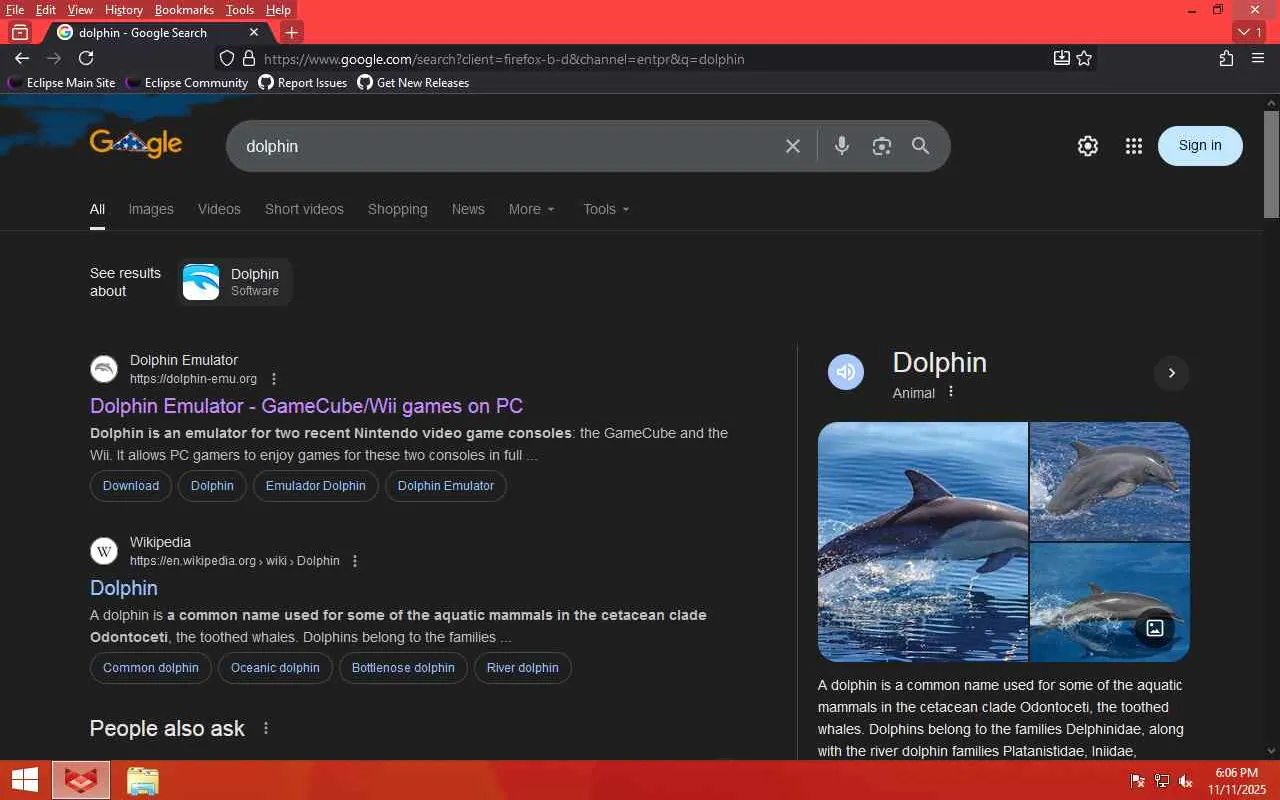Select the Dolphin Software suggestion card
Viewport: 1280px width, 800px height.
[234, 282]
